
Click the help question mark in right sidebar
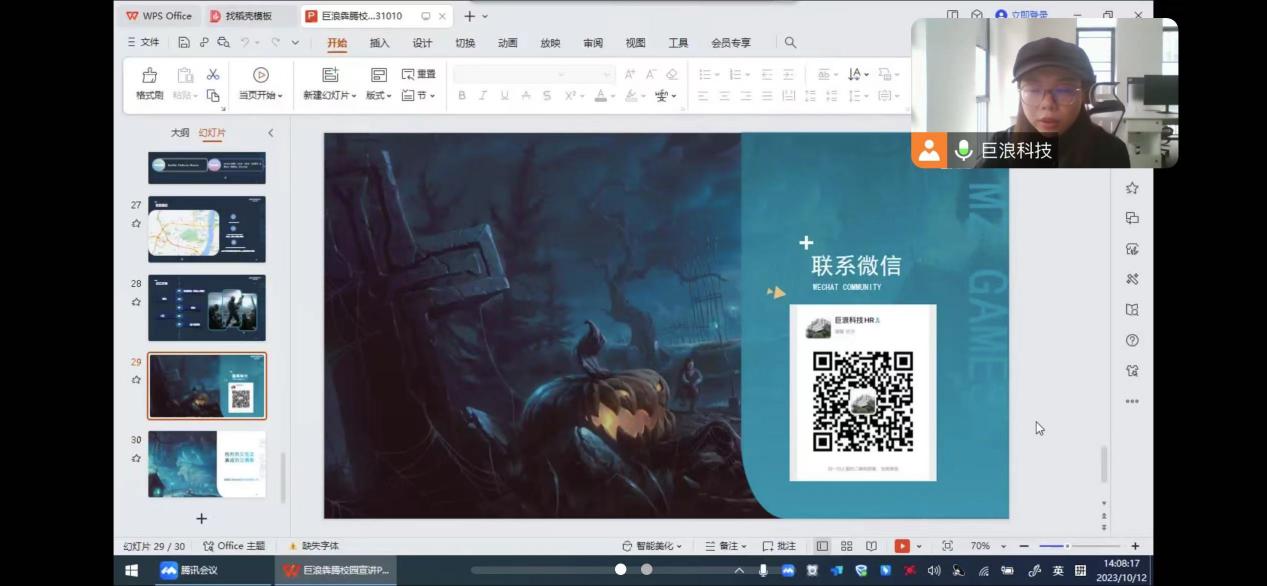point(1132,340)
